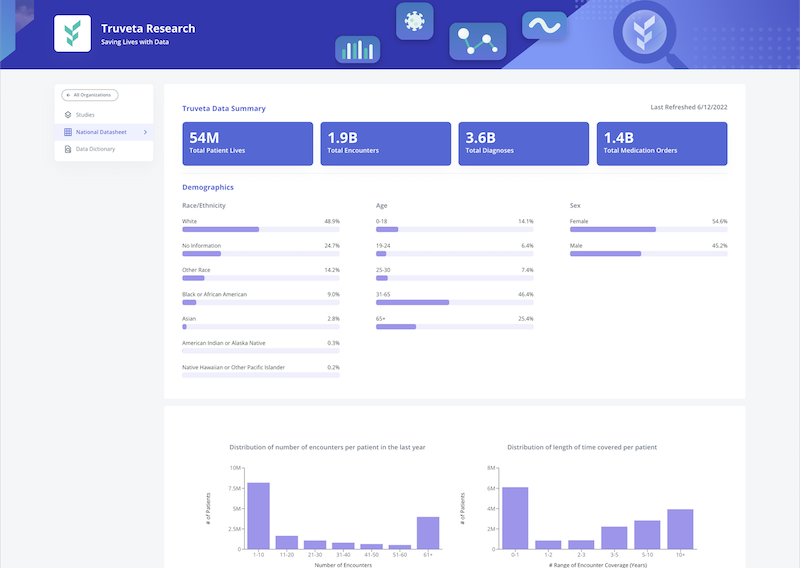Click the No Information progress bar
The image size is (800, 568).
pos(261,254)
